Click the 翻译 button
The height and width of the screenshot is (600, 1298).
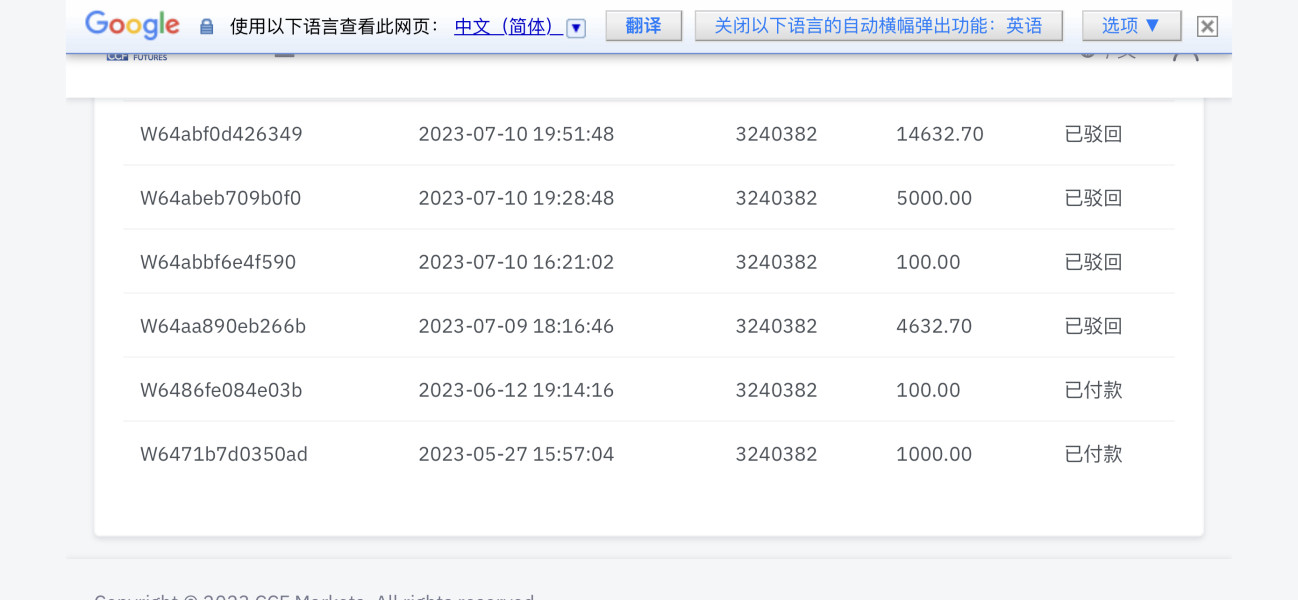644,26
